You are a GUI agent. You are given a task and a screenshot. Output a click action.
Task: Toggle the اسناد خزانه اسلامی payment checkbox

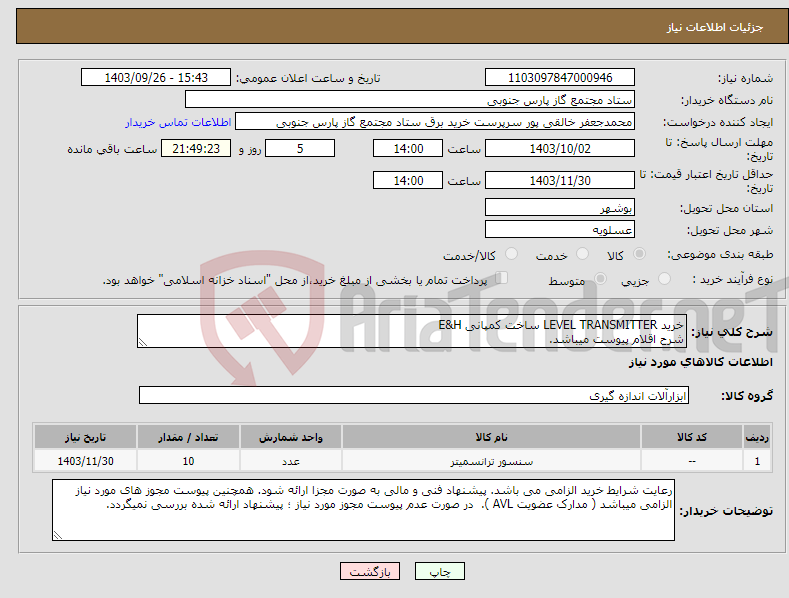point(502,277)
